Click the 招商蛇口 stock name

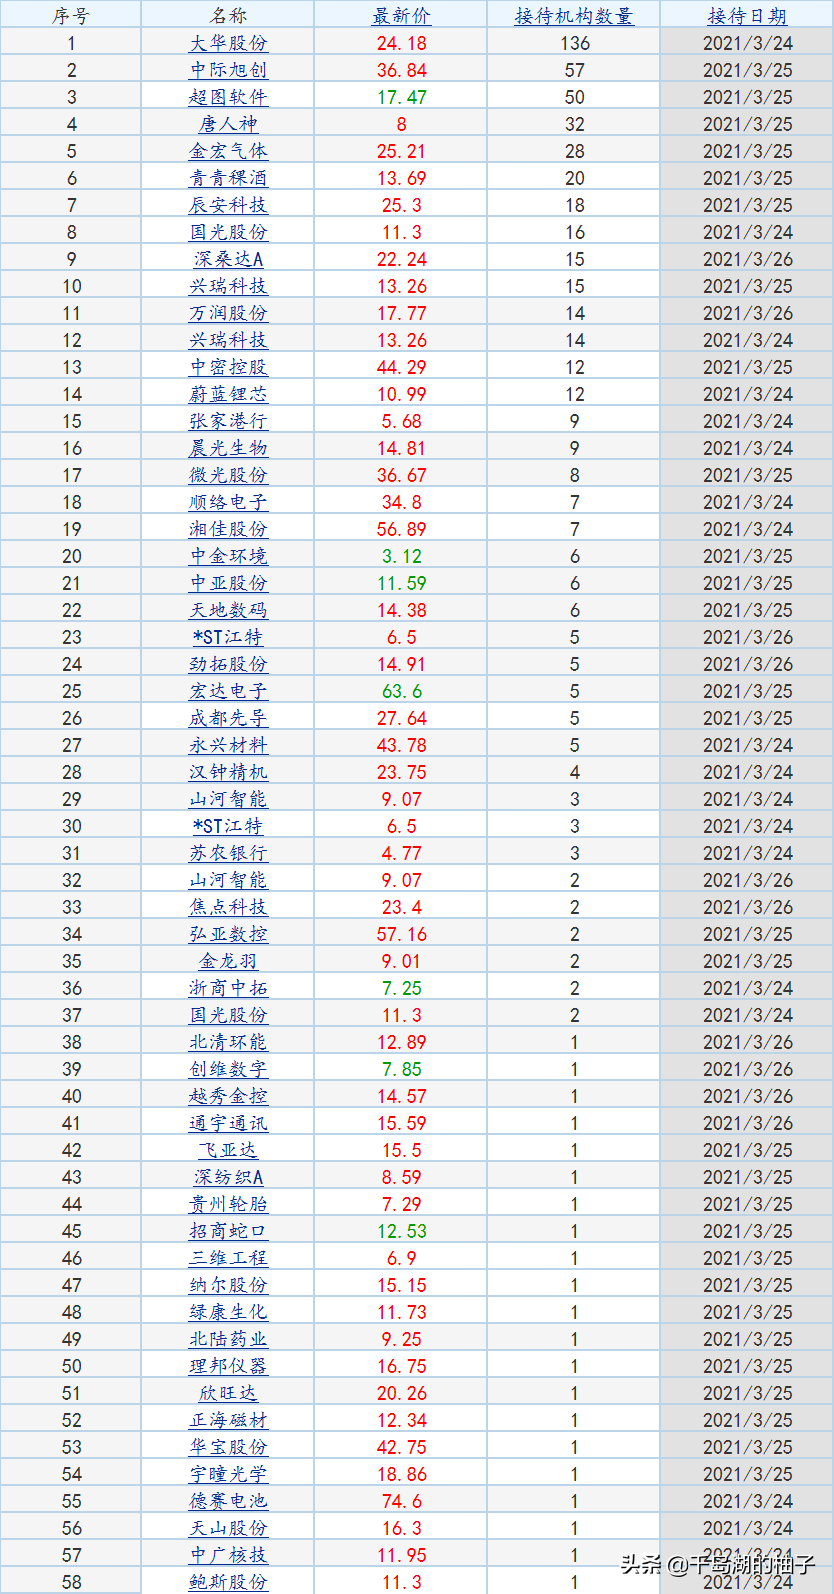228,1231
